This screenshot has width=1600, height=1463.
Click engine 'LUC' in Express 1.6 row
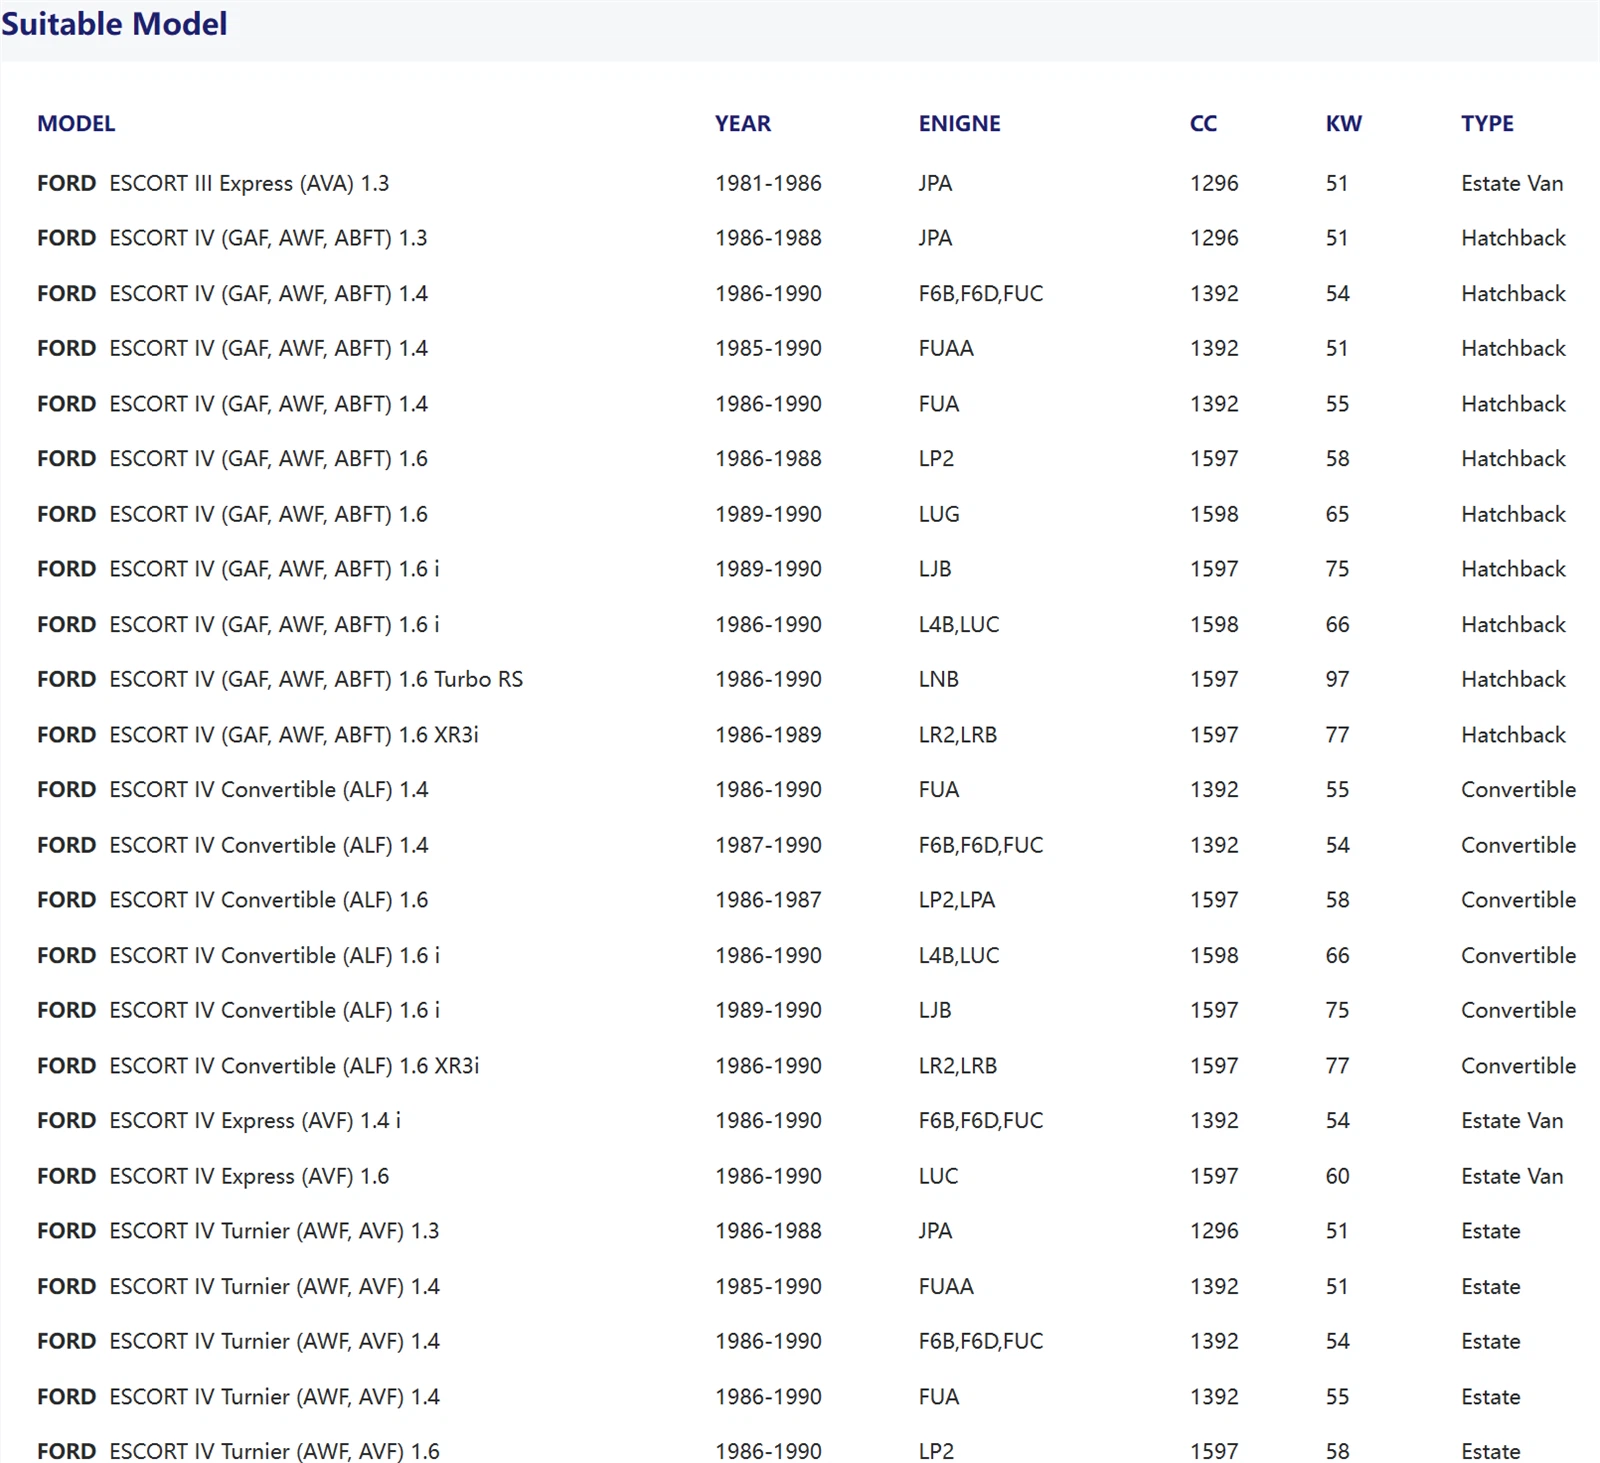pyautogui.click(x=938, y=1176)
